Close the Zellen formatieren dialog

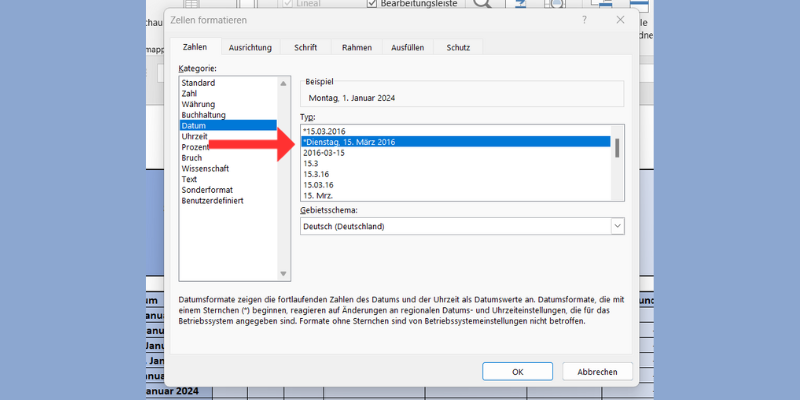(x=621, y=19)
